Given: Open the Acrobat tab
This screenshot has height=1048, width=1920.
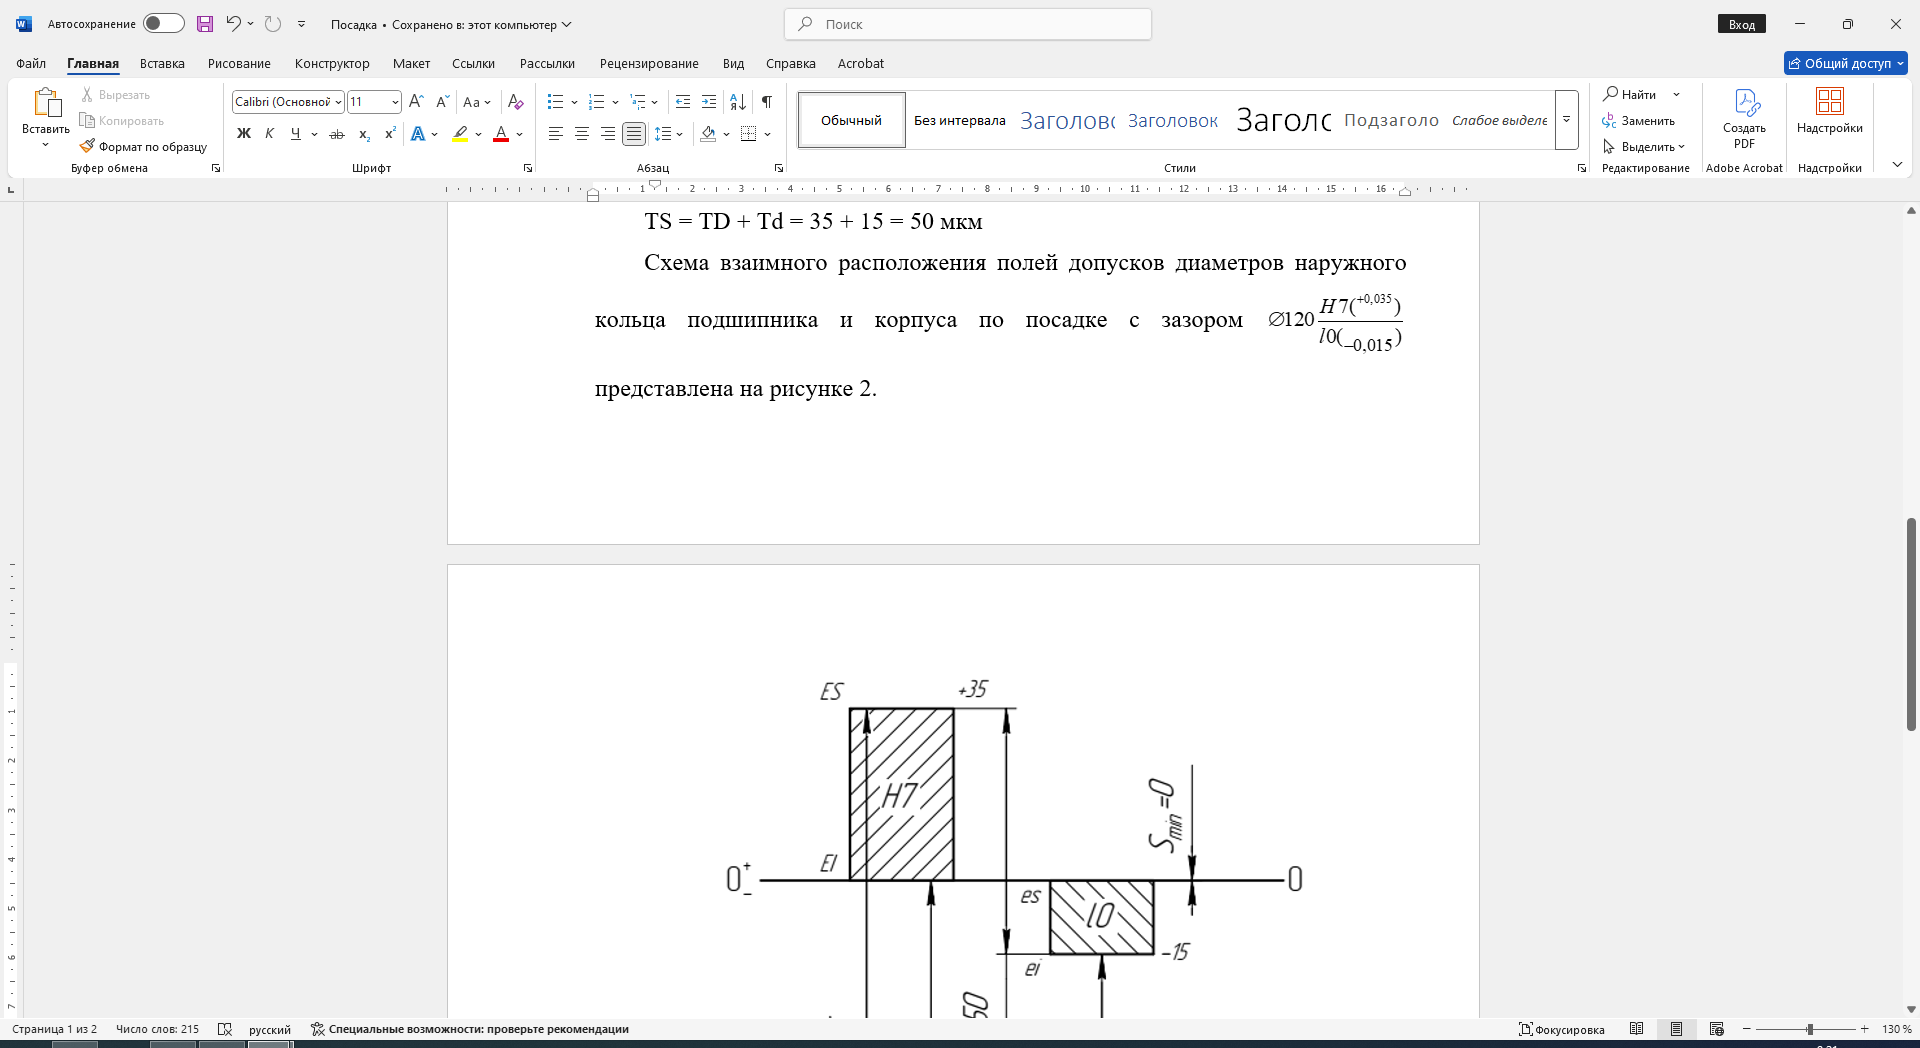Looking at the screenshot, I should (861, 63).
